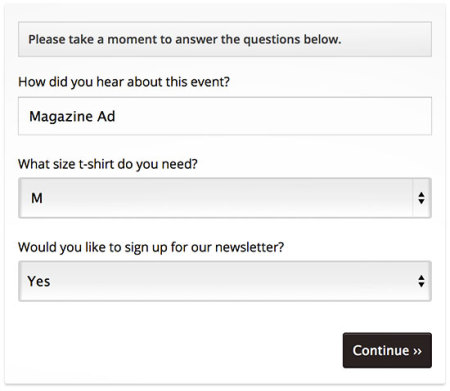Select the 'M' value in the size combo box

(x=37, y=198)
